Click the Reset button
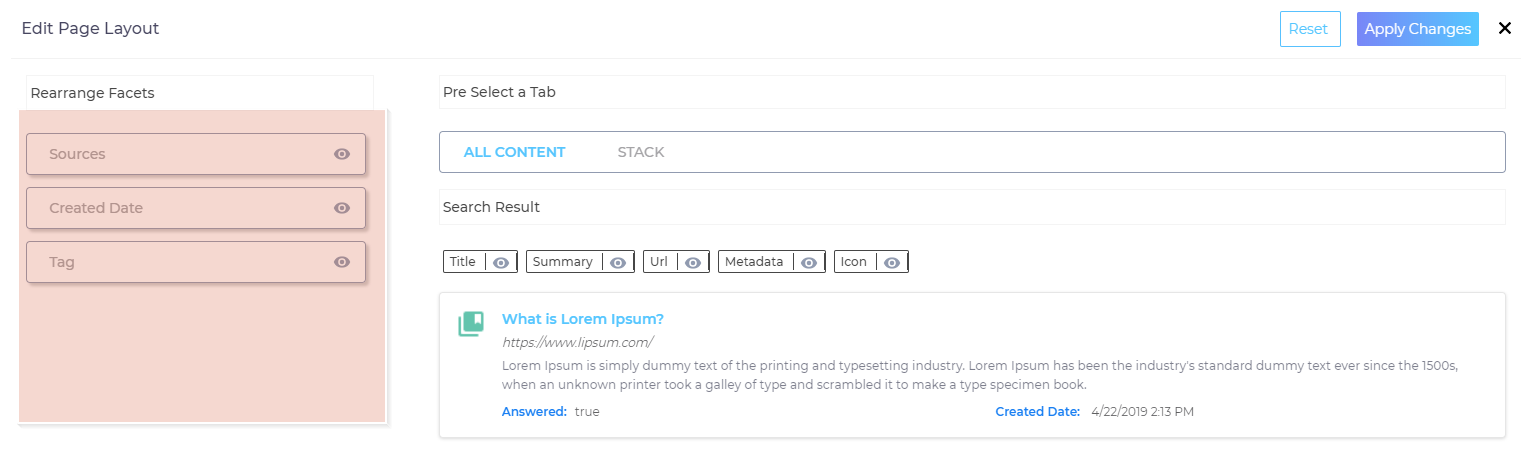Viewport: 1530px width, 459px height. 1309,29
